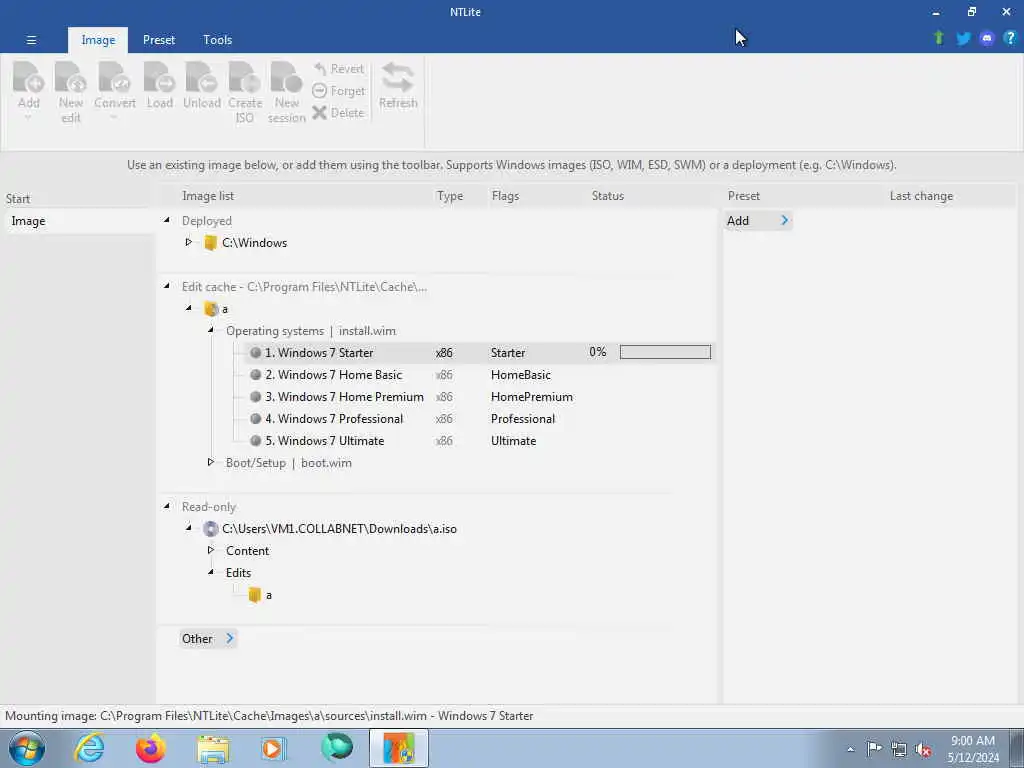Click the C:\Windows folder icon
The width and height of the screenshot is (1024, 768).
[x=210, y=243]
